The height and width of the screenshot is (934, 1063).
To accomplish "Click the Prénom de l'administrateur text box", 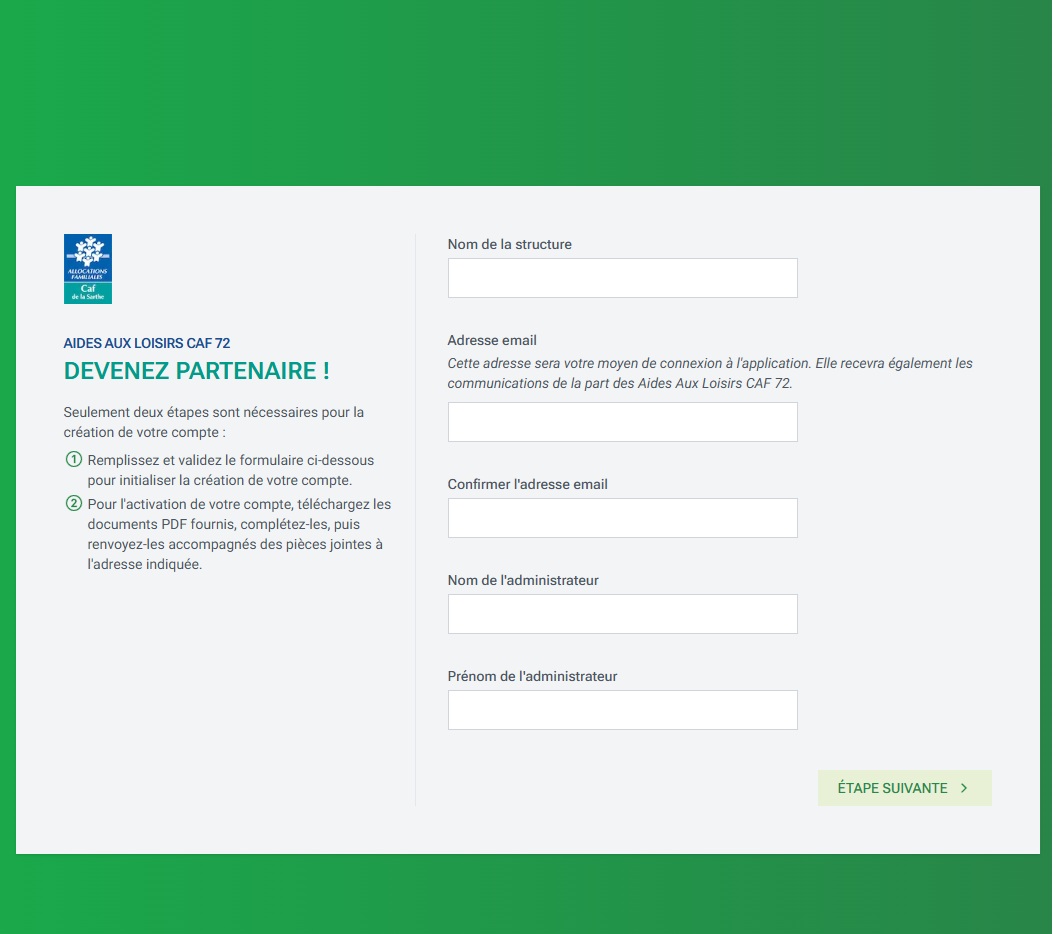I will (x=622, y=710).
